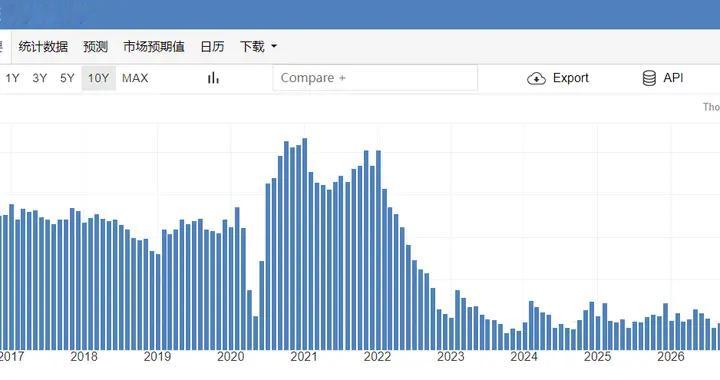Select the 1Y time range

click(12, 78)
